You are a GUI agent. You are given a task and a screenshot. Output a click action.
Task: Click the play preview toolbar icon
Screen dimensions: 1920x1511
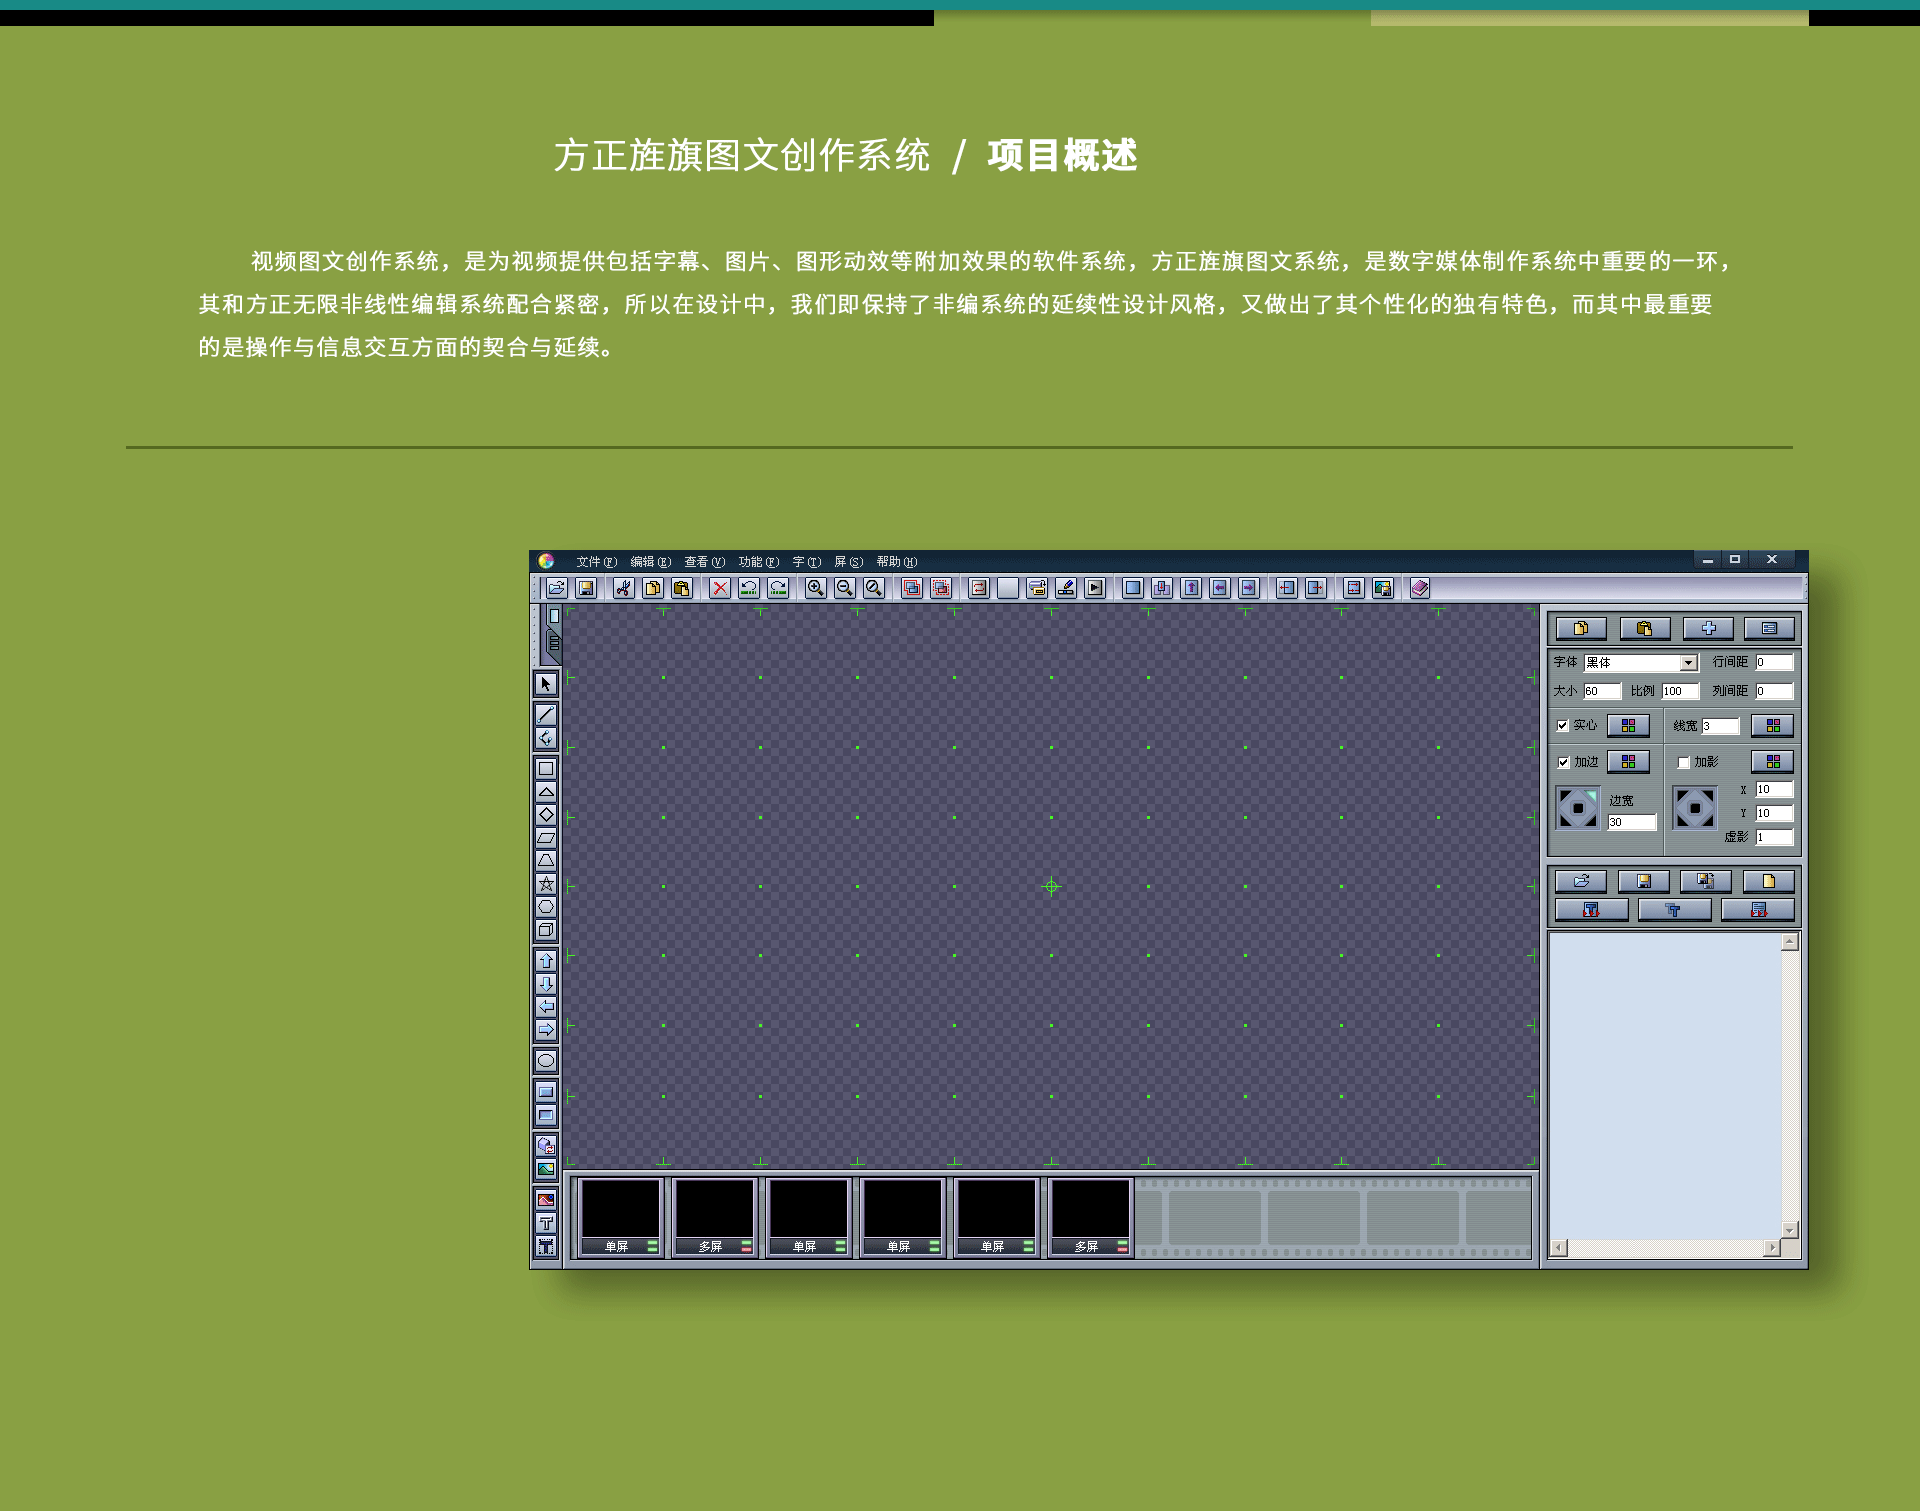tap(1095, 588)
